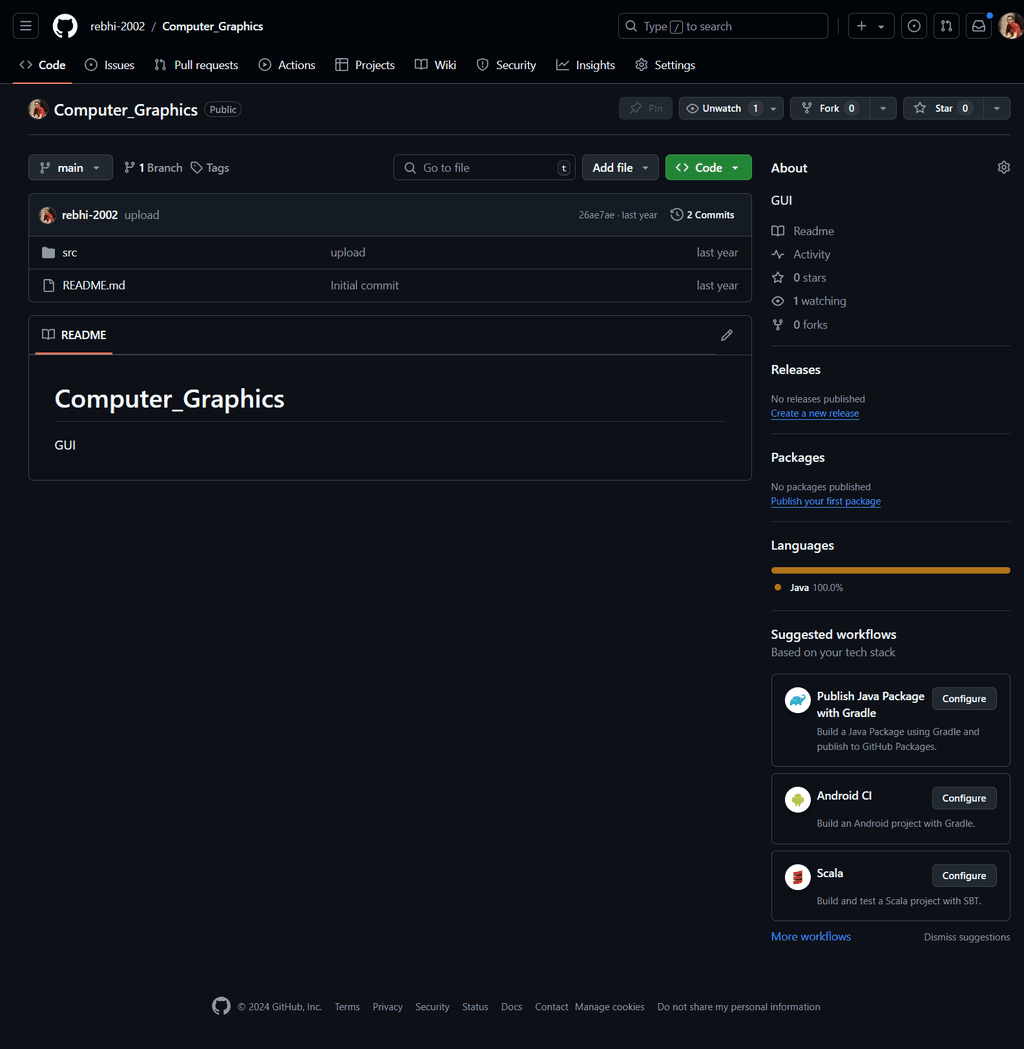The width and height of the screenshot is (1024, 1049).
Task: Configure the Android CI workflow
Action: [x=964, y=798]
